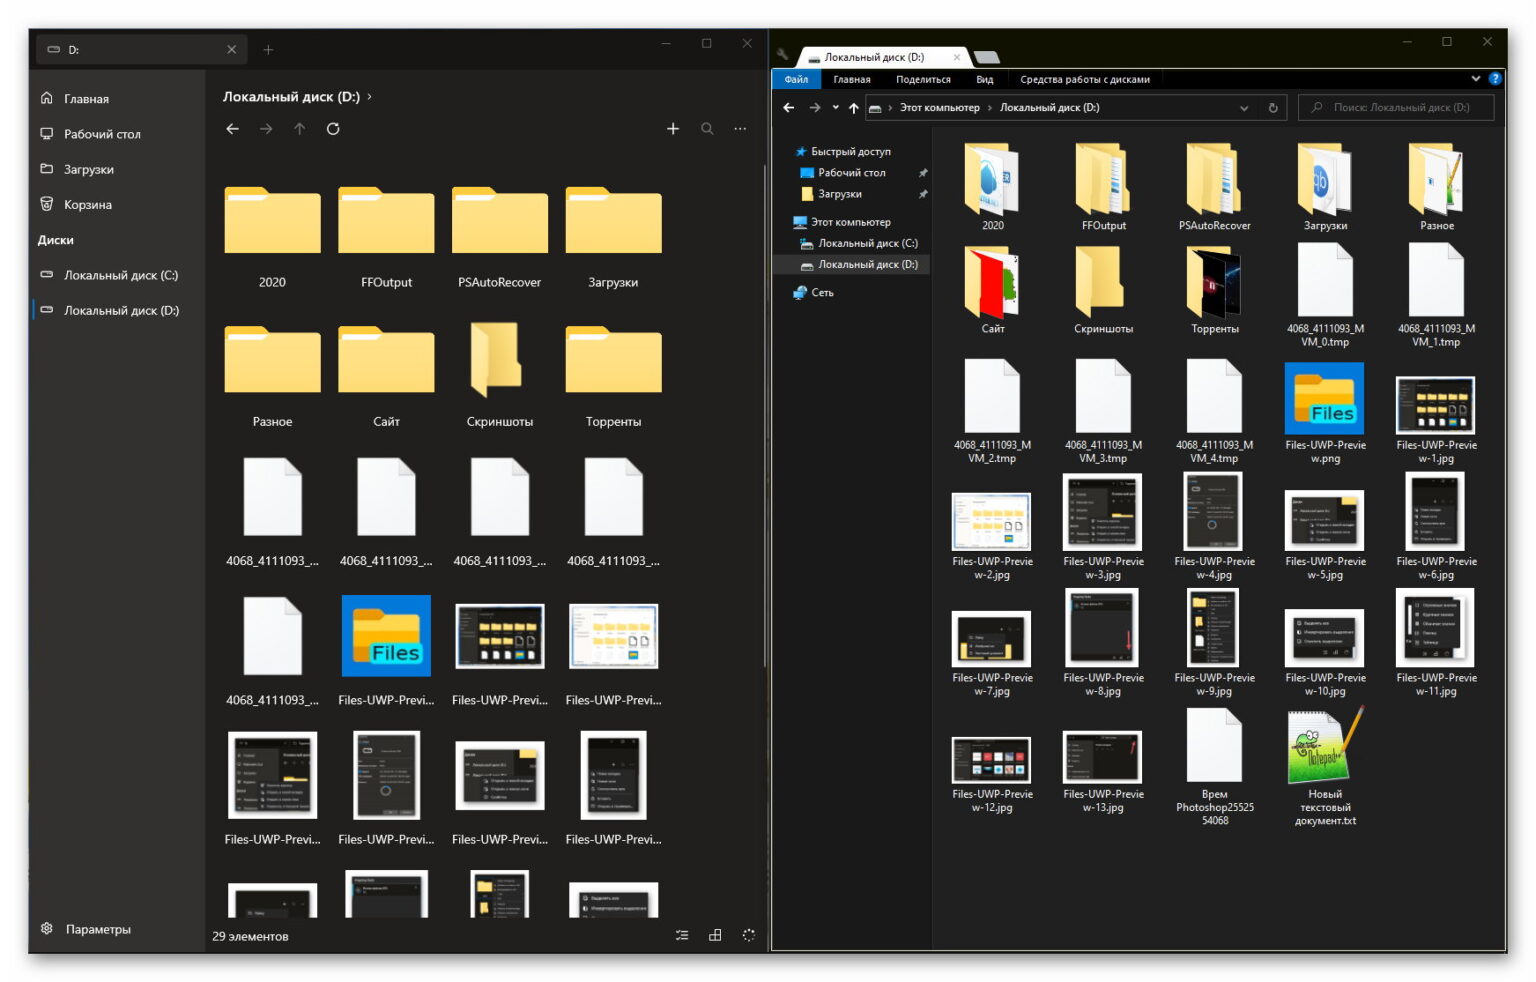Click plus button to create new item in Files

(673, 129)
